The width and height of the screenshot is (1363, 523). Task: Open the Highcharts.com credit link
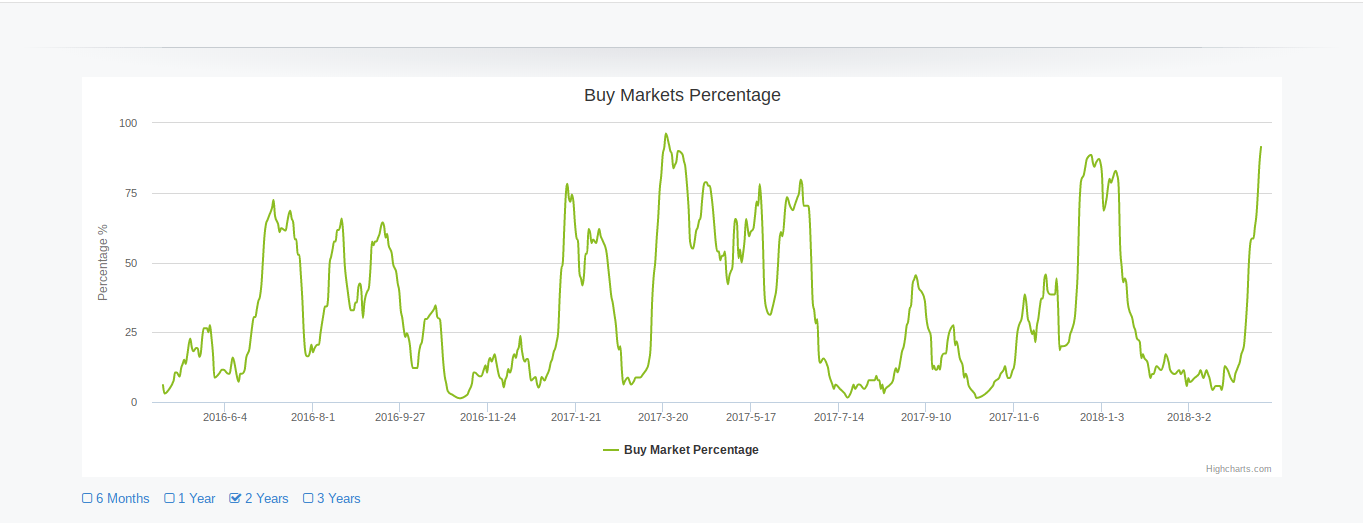[x=1238, y=468]
